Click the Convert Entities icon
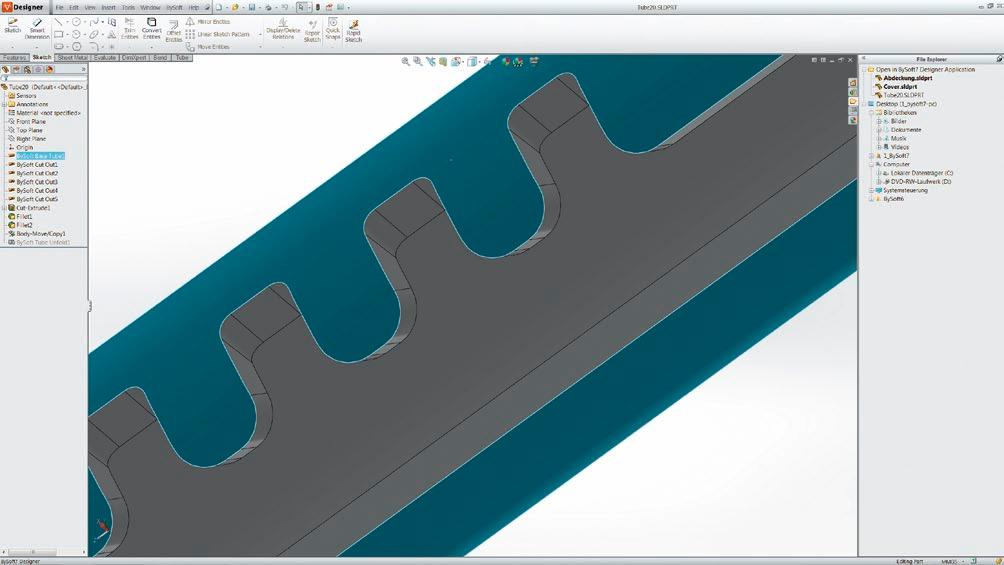 (x=152, y=29)
